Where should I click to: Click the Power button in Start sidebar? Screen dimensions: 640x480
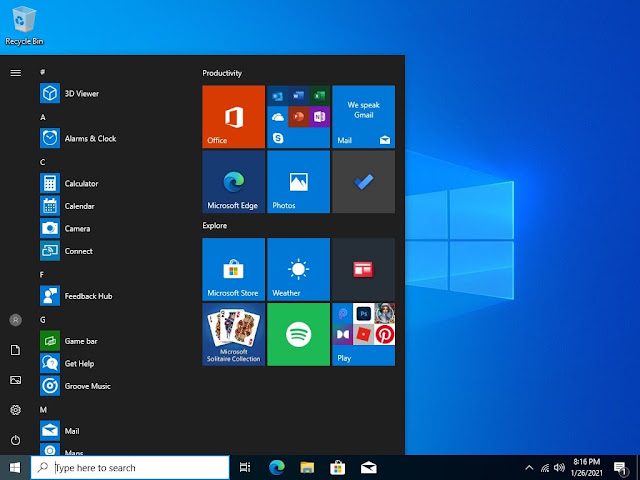[16, 440]
